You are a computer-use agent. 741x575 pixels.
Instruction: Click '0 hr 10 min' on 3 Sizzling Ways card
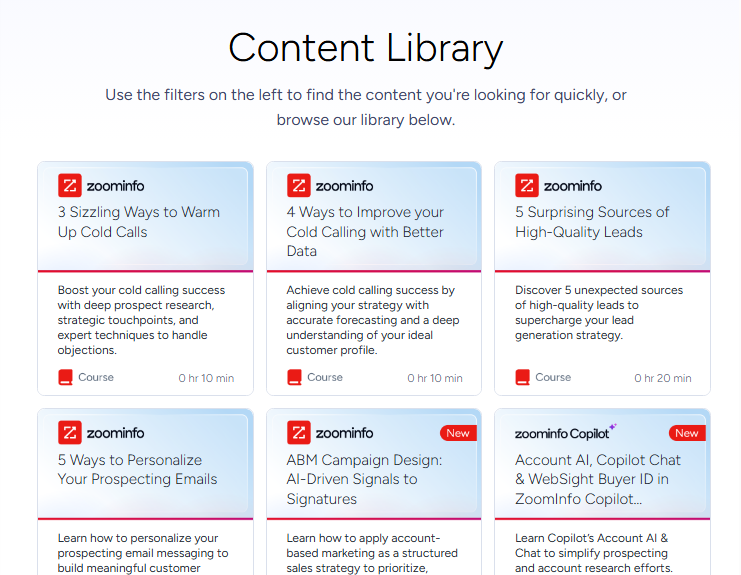[x=206, y=378]
